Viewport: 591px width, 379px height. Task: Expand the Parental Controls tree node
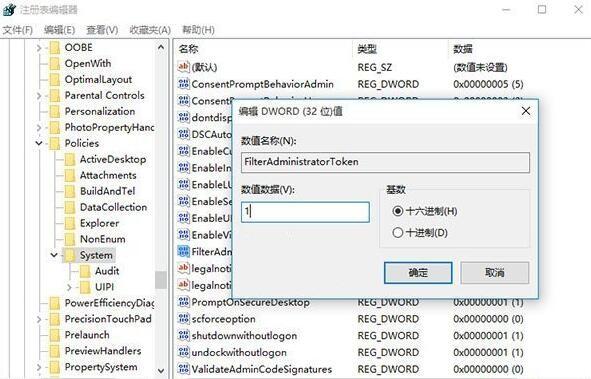pos(39,96)
